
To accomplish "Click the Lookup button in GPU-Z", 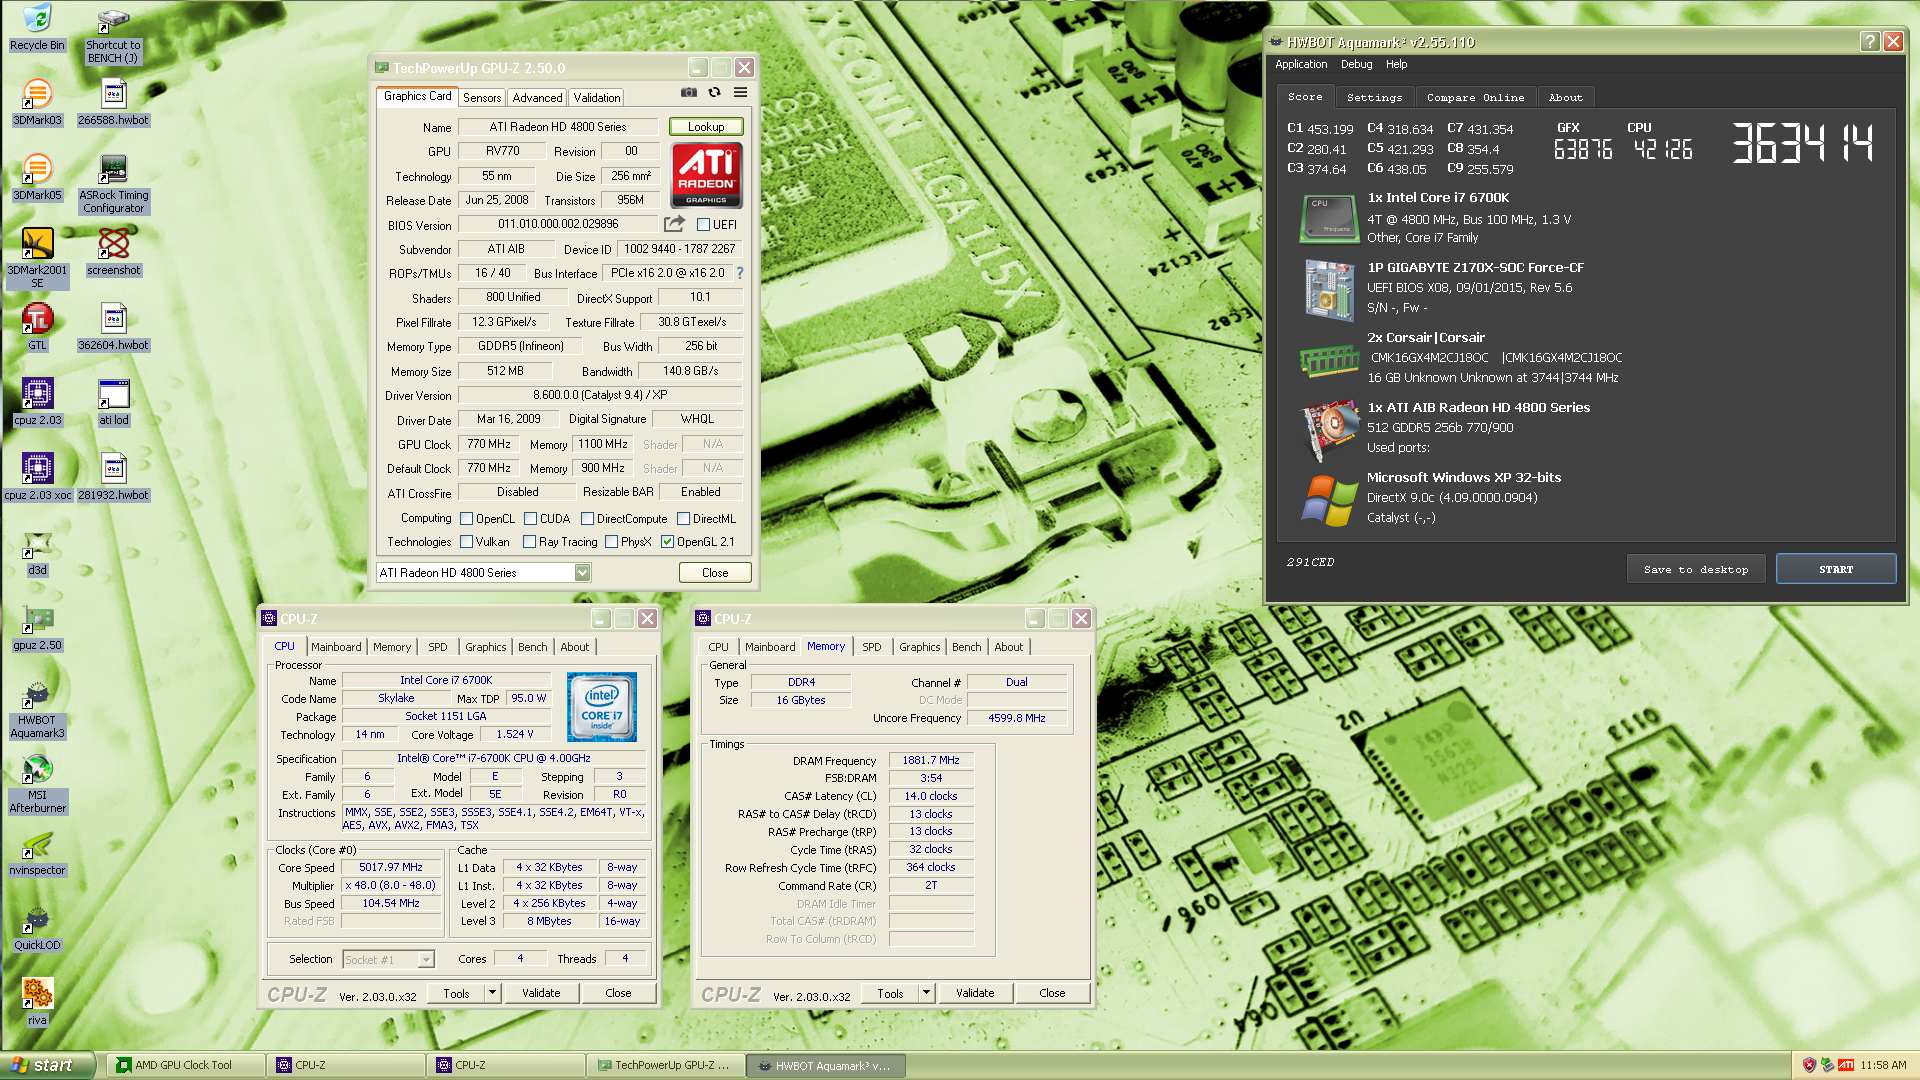I will (x=706, y=127).
